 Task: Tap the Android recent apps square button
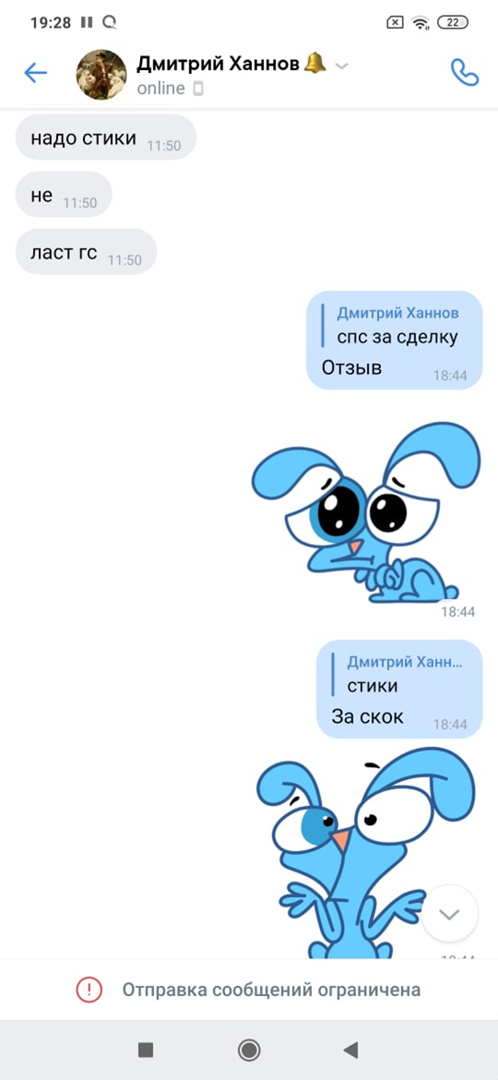pyautogui.click(x=145, y=1050)
